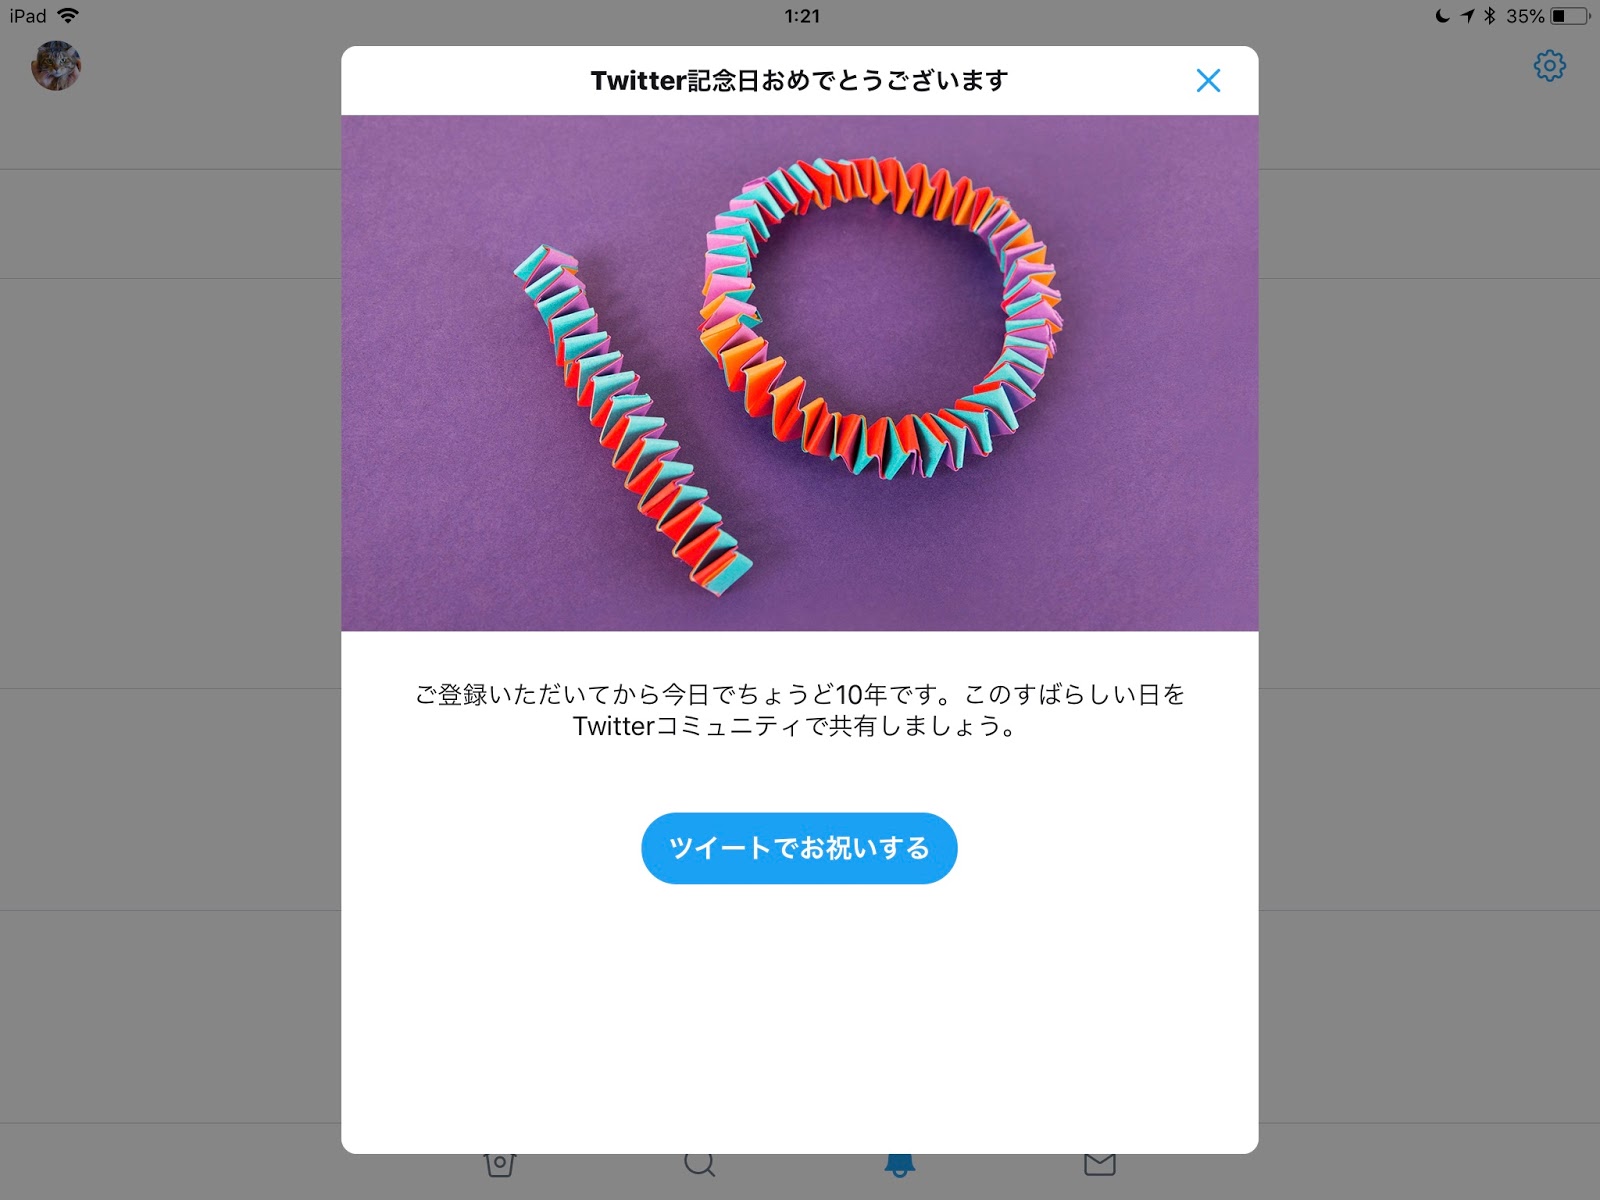
Task: Tap the Do Not Disturb moon icon
Action: pos(1442,16)
